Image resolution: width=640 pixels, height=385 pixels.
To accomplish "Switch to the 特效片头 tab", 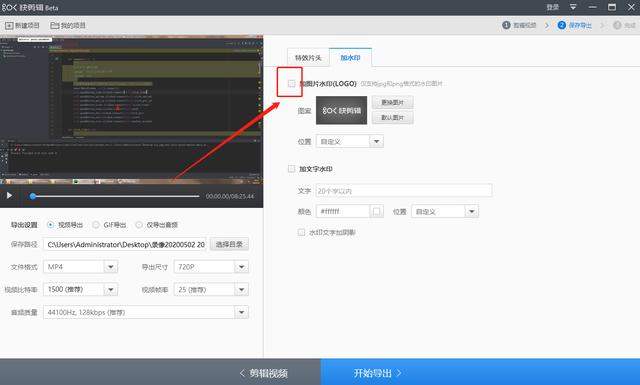I will 308,58.
